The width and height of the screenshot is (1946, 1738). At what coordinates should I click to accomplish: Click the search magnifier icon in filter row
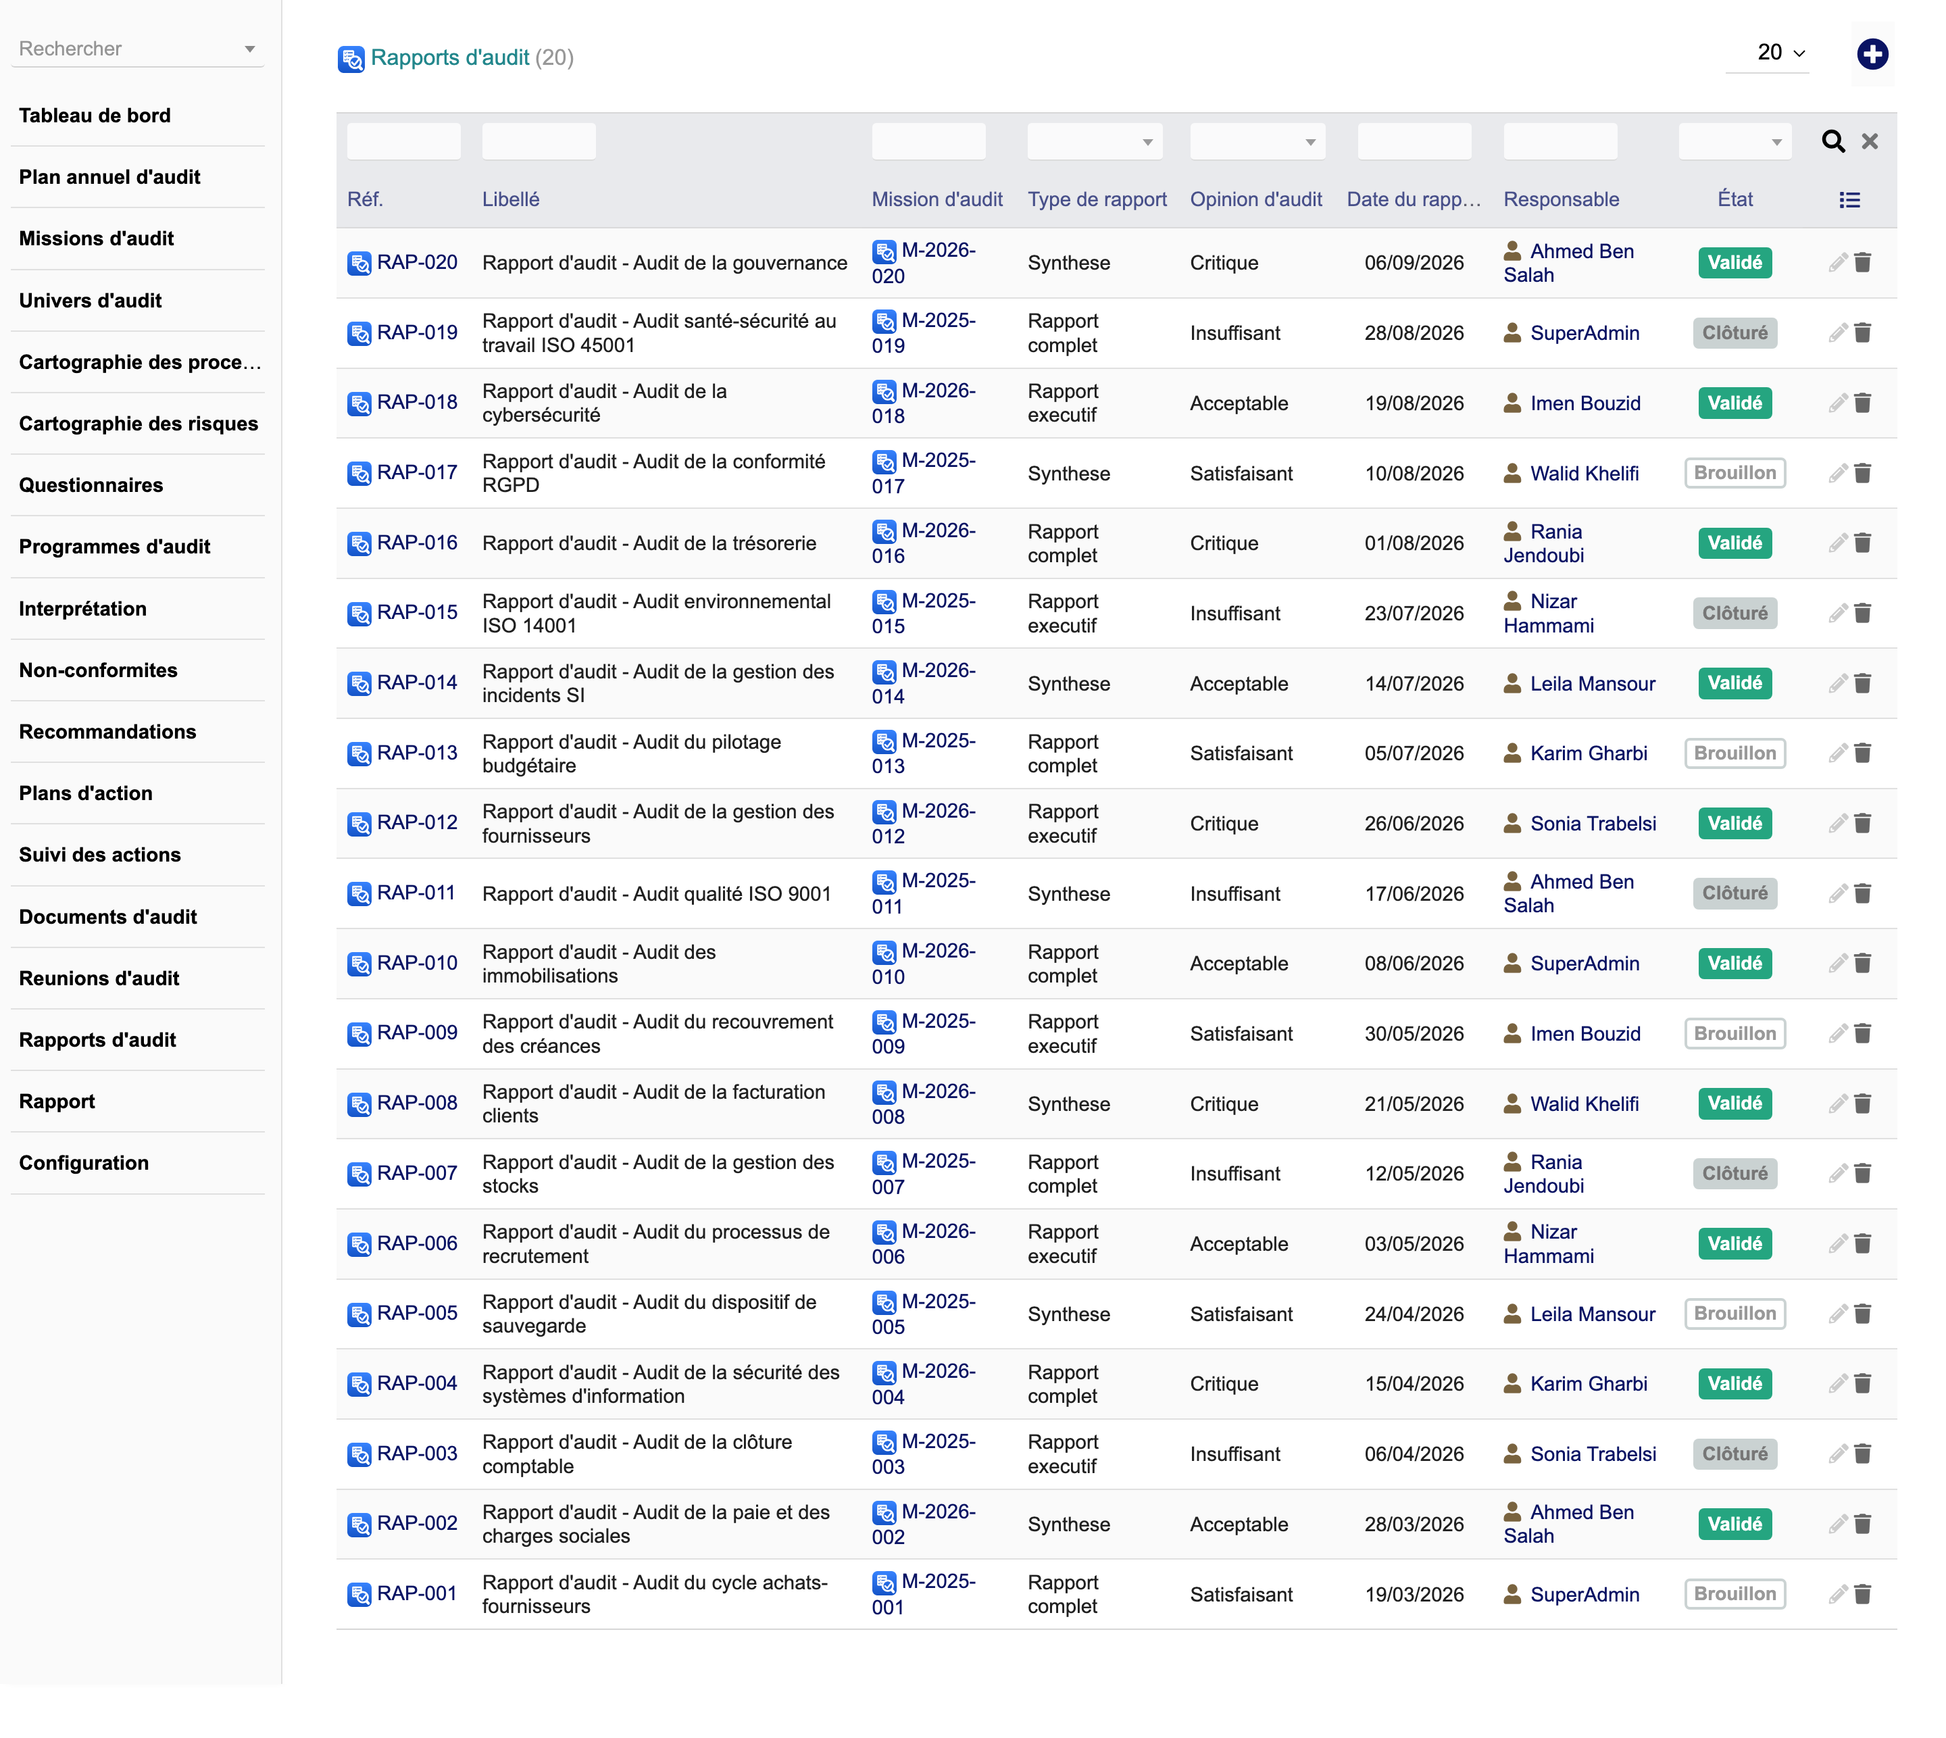[1832, 141]
